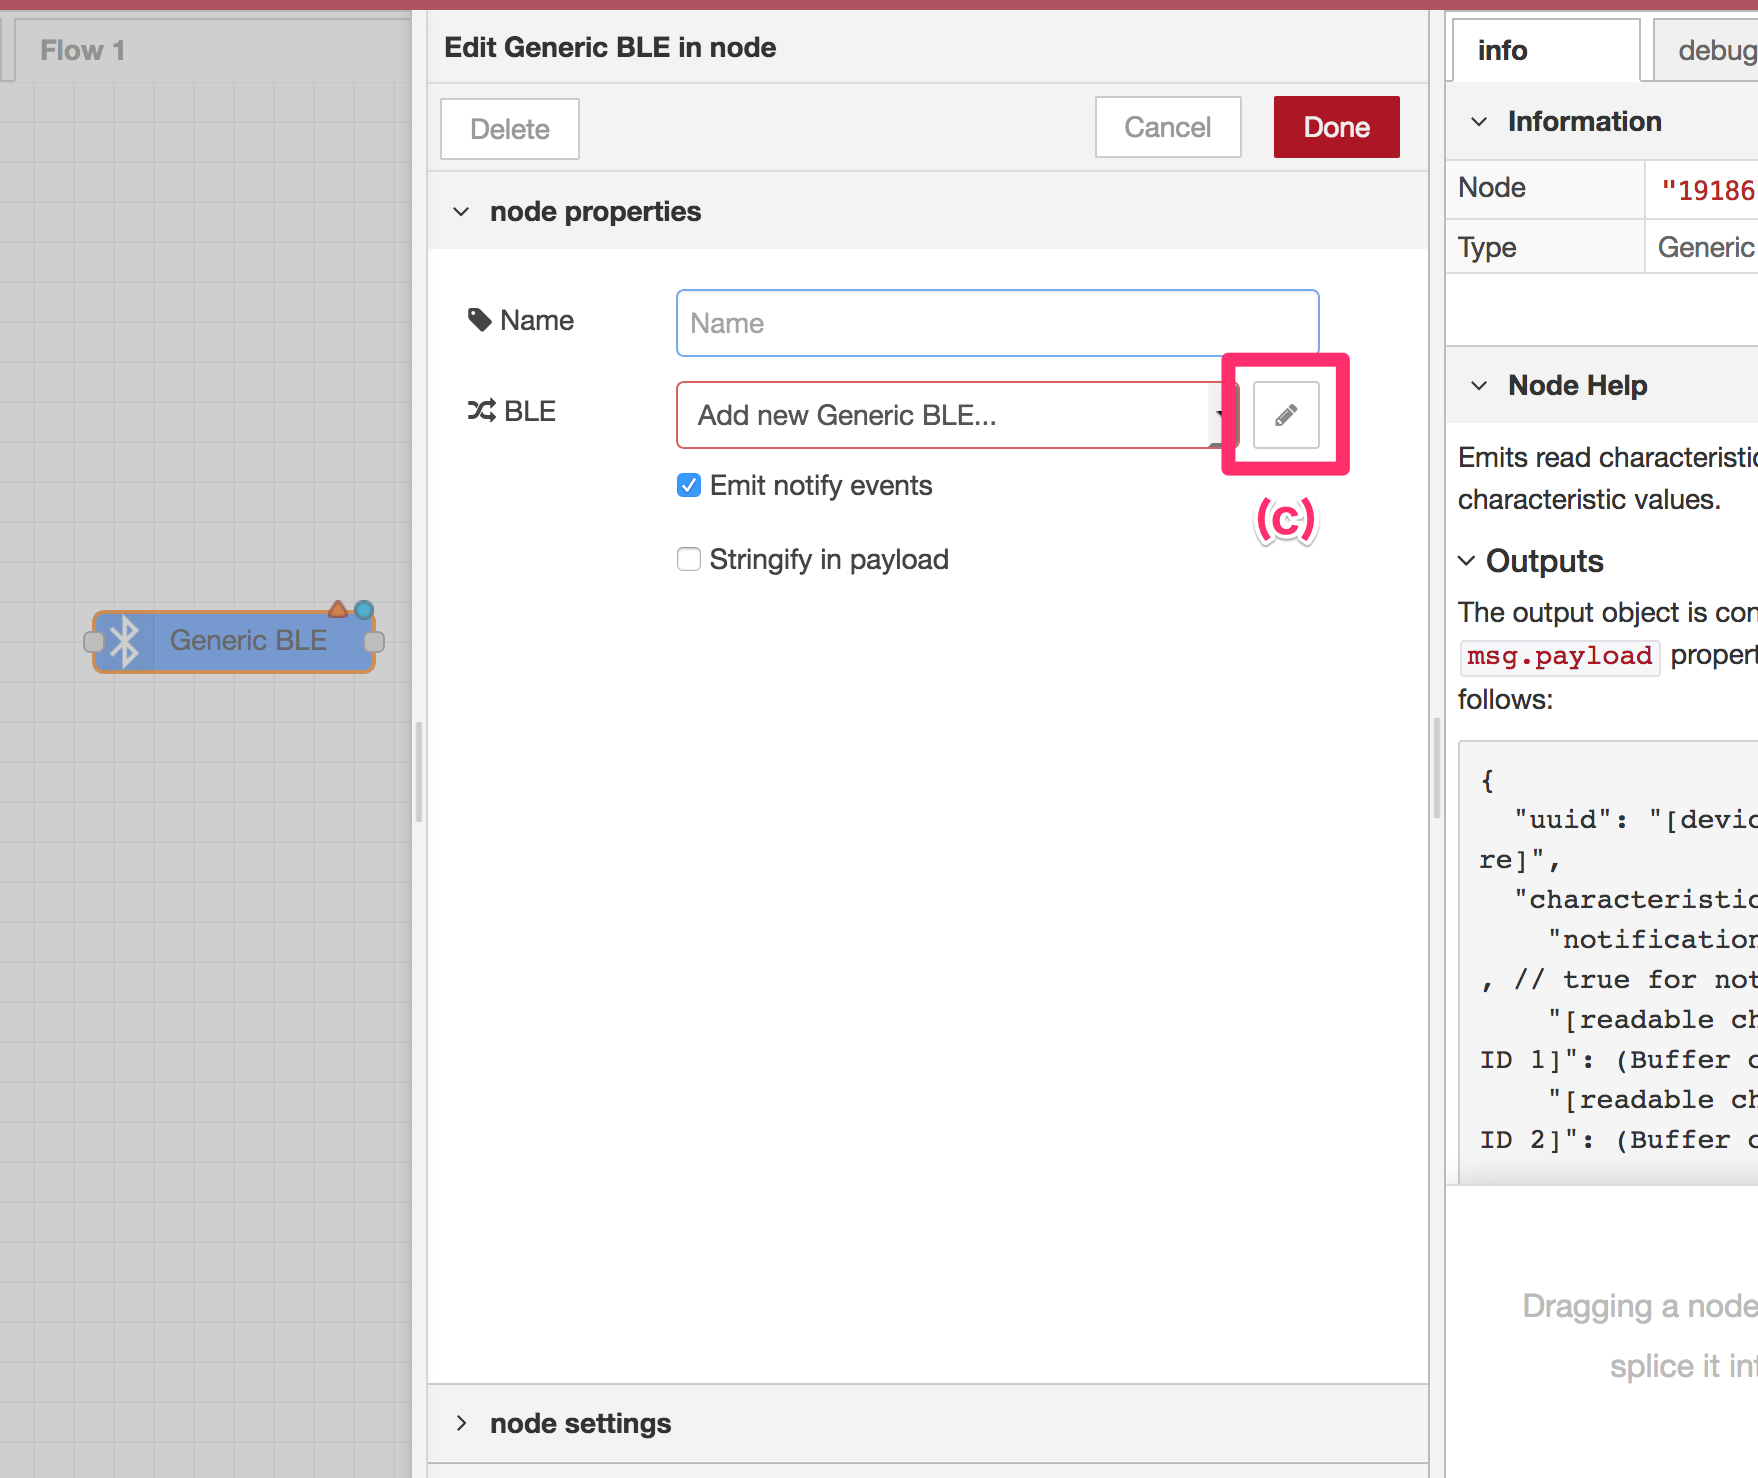Image resolution: width=1758 pixels, height=1478 pixels.
Task: Select the Generic BLE node body
Action: pos(235,641)
